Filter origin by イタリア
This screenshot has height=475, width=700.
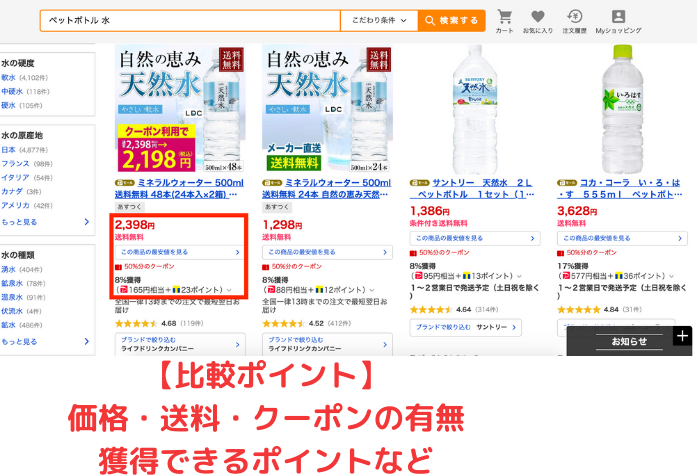pos(16,178)
